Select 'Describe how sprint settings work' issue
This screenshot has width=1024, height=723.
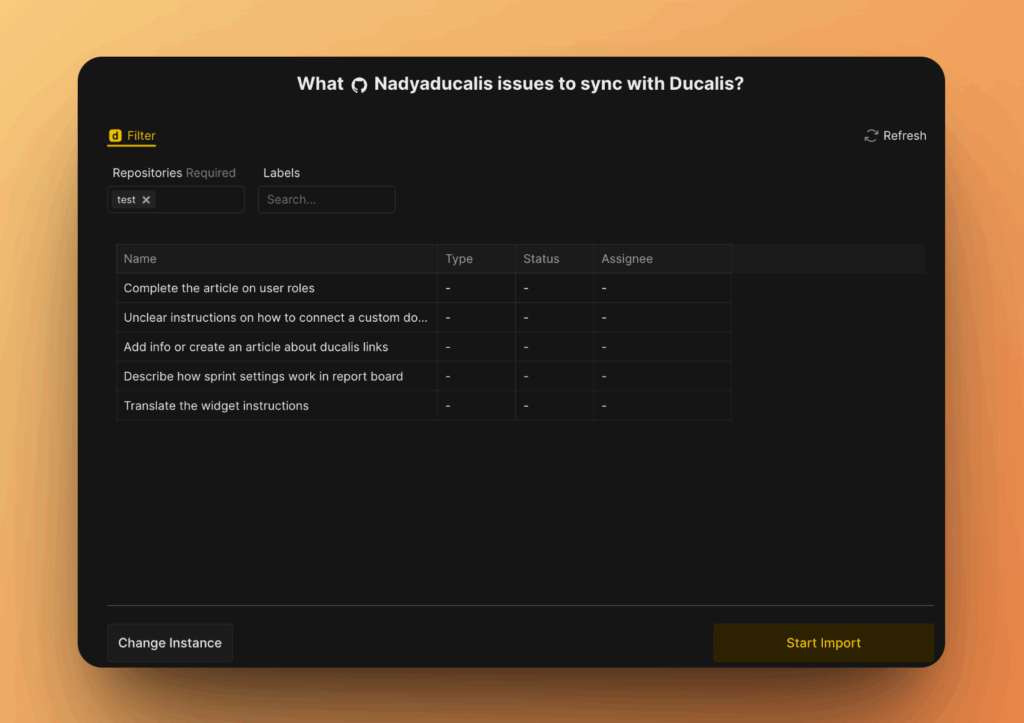(x=263, y=377)
